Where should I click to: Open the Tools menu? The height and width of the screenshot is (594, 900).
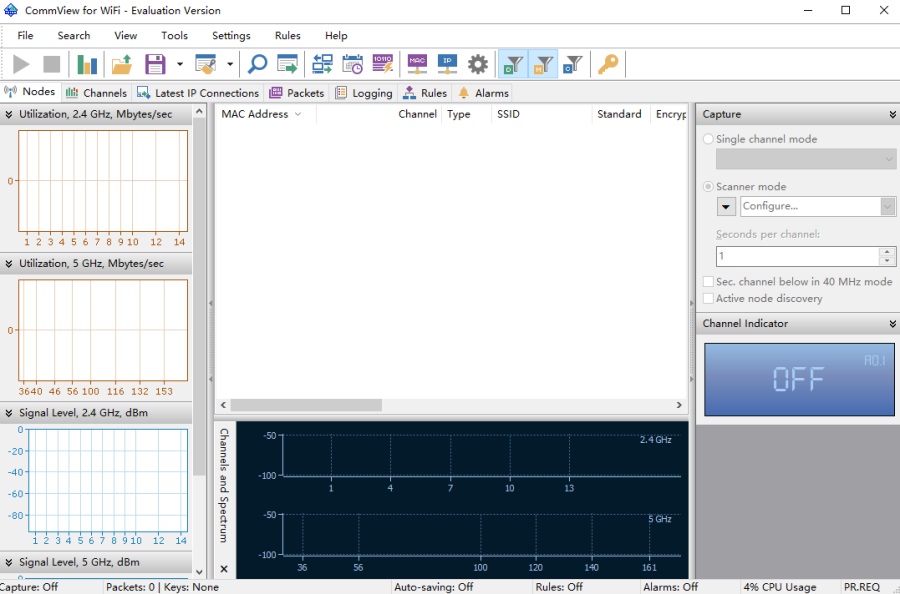click(174, 36)
